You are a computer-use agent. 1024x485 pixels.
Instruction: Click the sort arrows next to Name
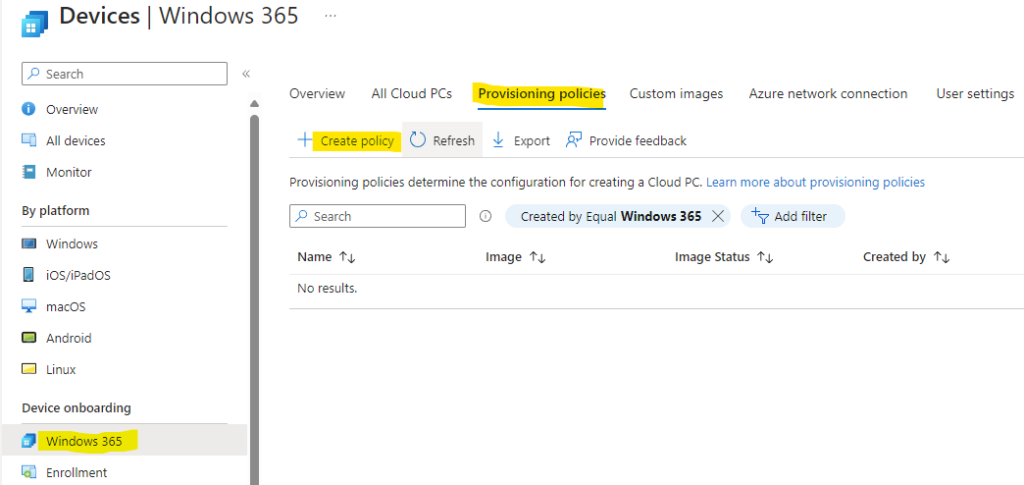pos(347,257)
